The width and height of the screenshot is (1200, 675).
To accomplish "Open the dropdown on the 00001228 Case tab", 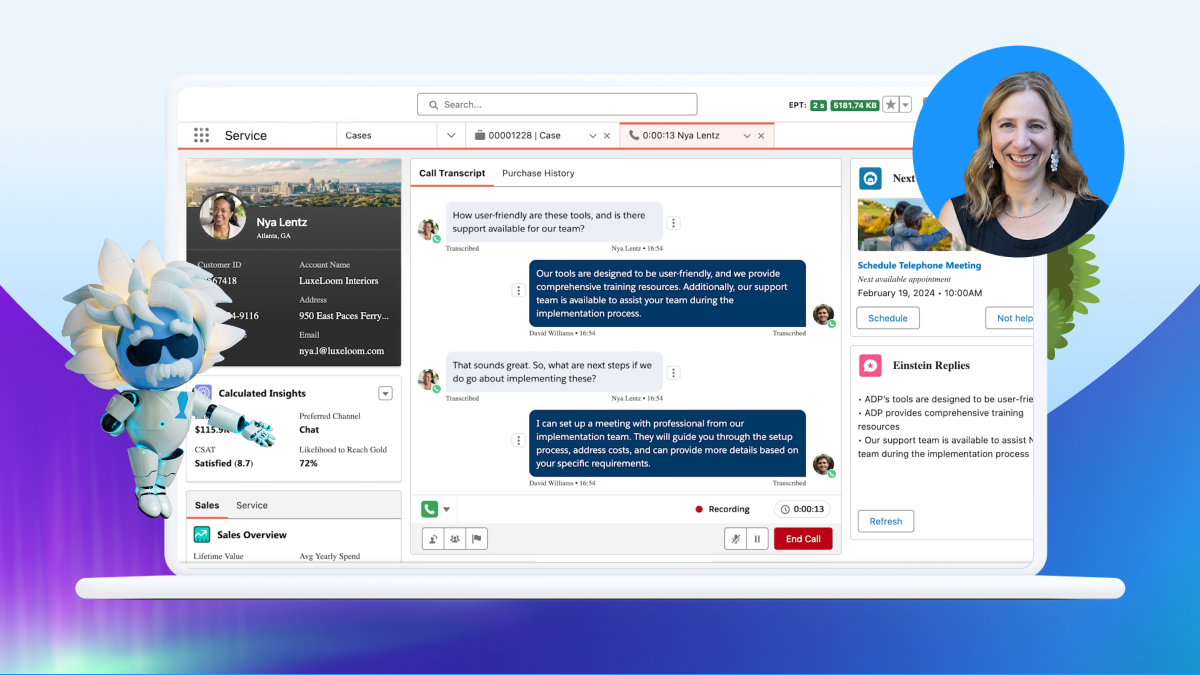I will pyautogui.click(x=593, y=135).
